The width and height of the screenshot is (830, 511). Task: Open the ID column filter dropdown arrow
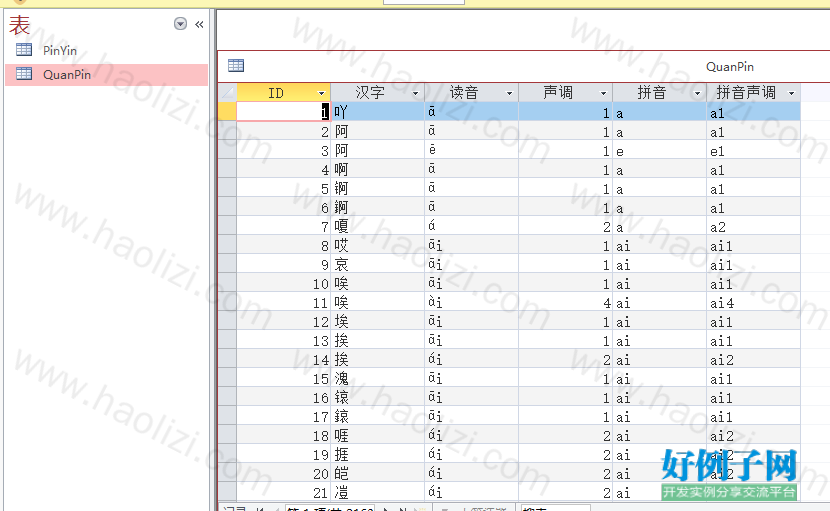321,93
